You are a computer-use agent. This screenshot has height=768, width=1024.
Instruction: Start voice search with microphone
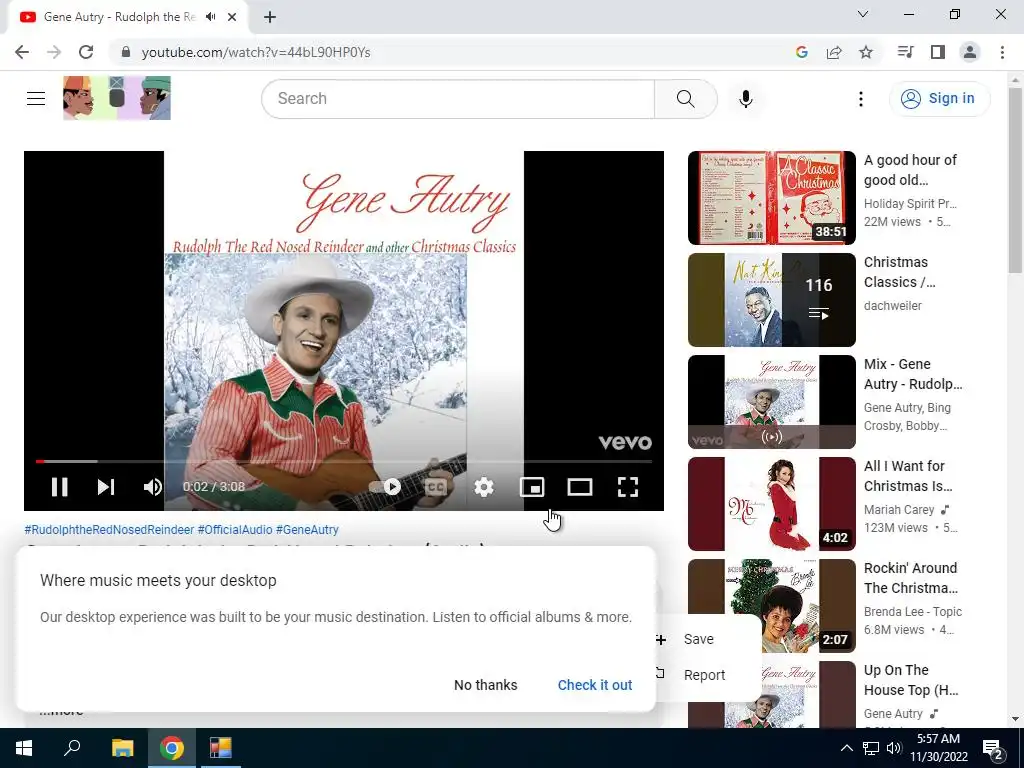746,99
